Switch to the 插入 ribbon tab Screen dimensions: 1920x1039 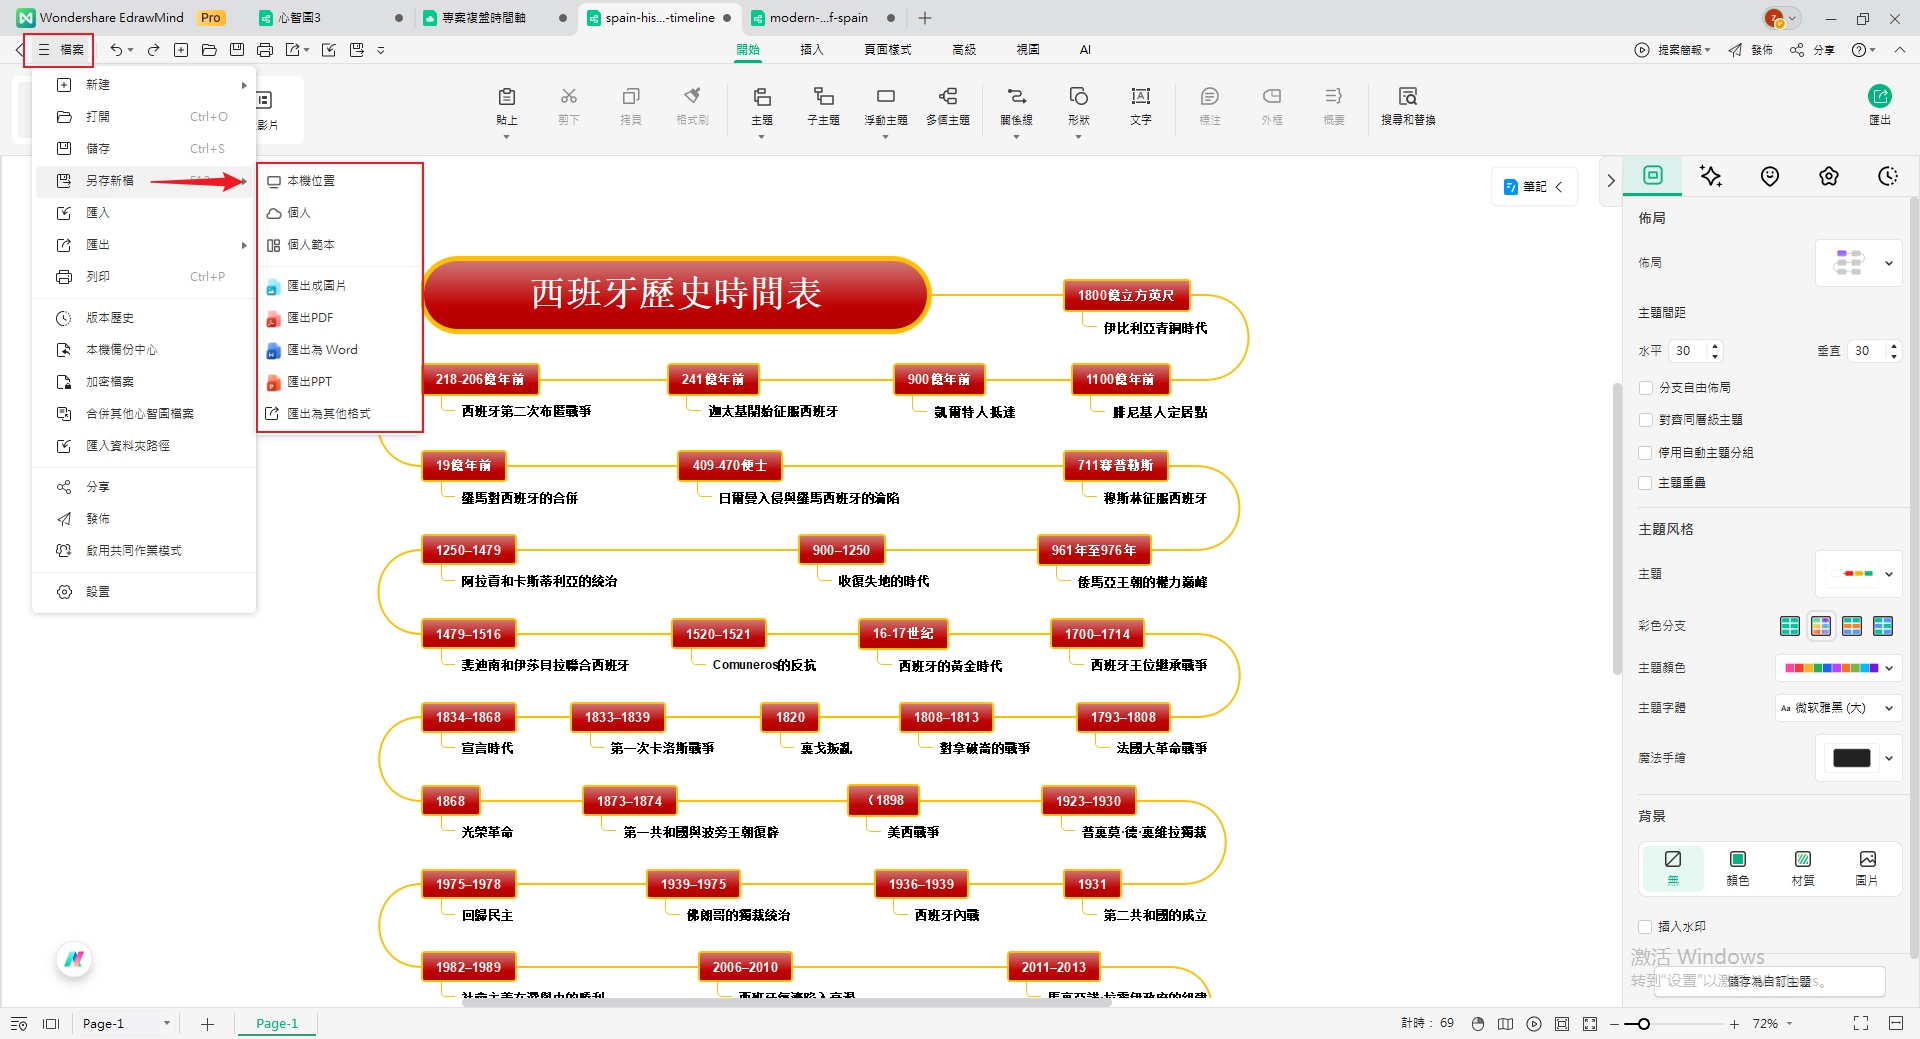pos(811,49)
